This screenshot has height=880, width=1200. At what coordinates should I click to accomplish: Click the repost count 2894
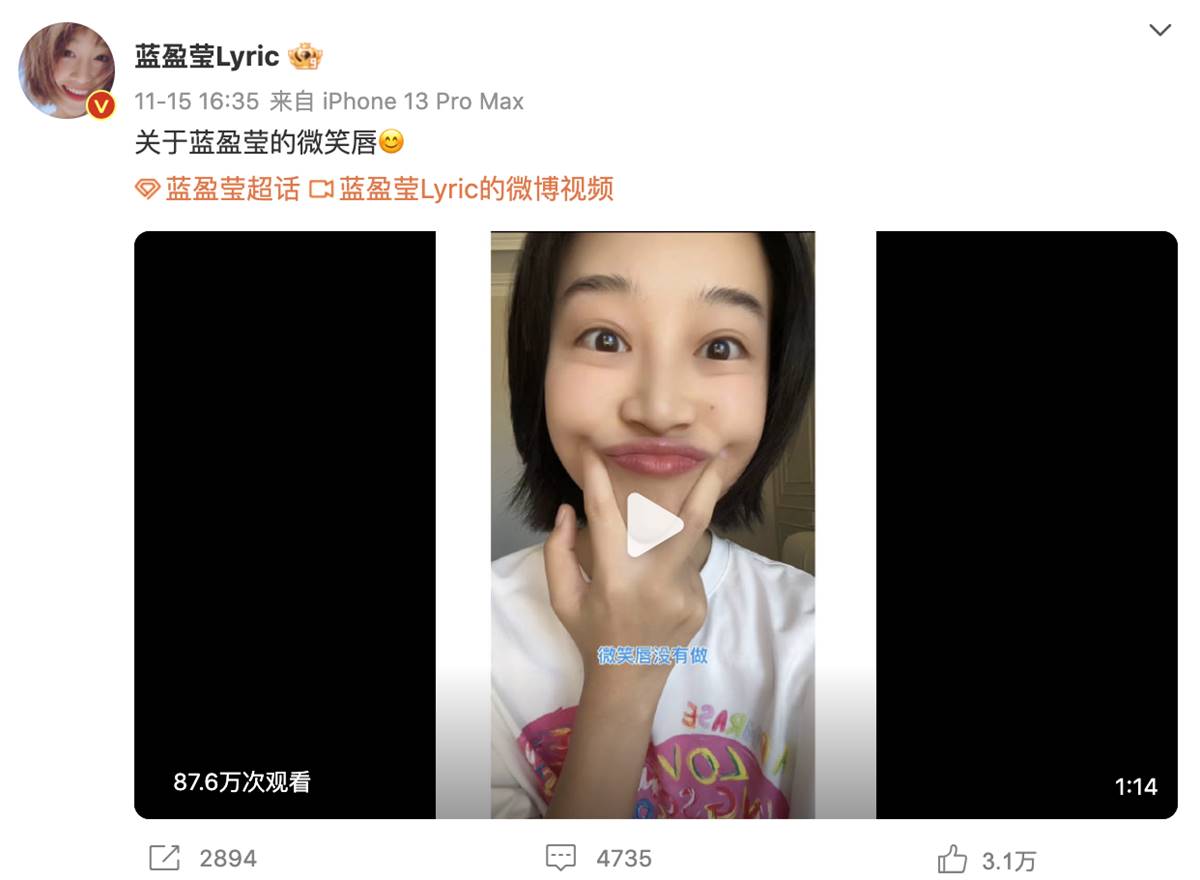(228, 858)
